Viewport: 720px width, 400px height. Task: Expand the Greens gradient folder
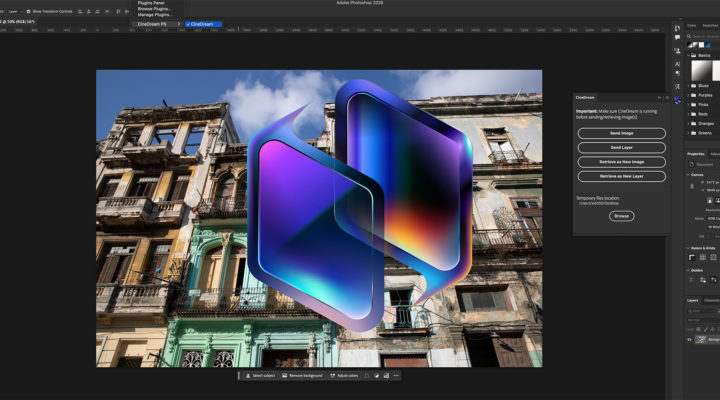[x=688, y=133]
